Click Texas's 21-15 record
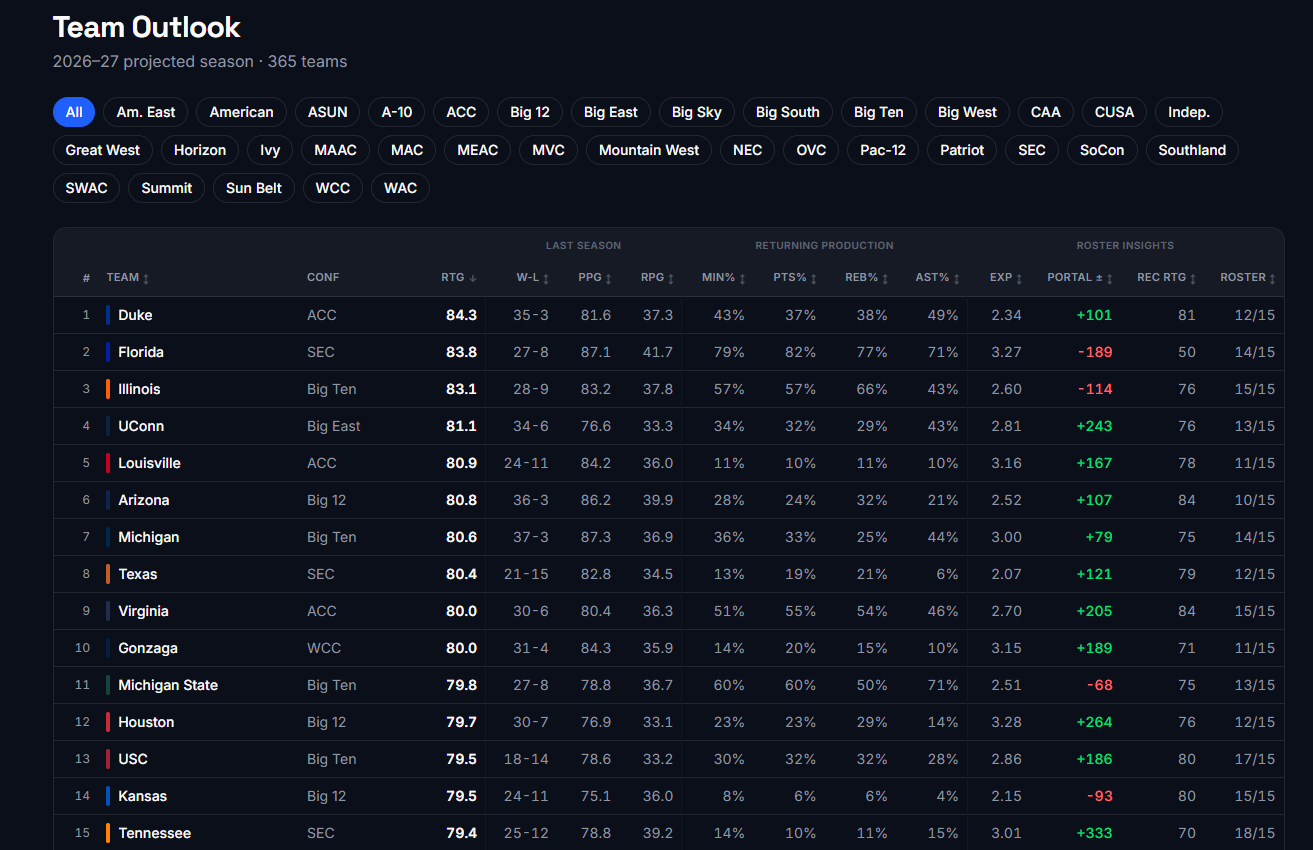Image resolution: width=1313 pixels, height=850 pixels. coord(526,574)
